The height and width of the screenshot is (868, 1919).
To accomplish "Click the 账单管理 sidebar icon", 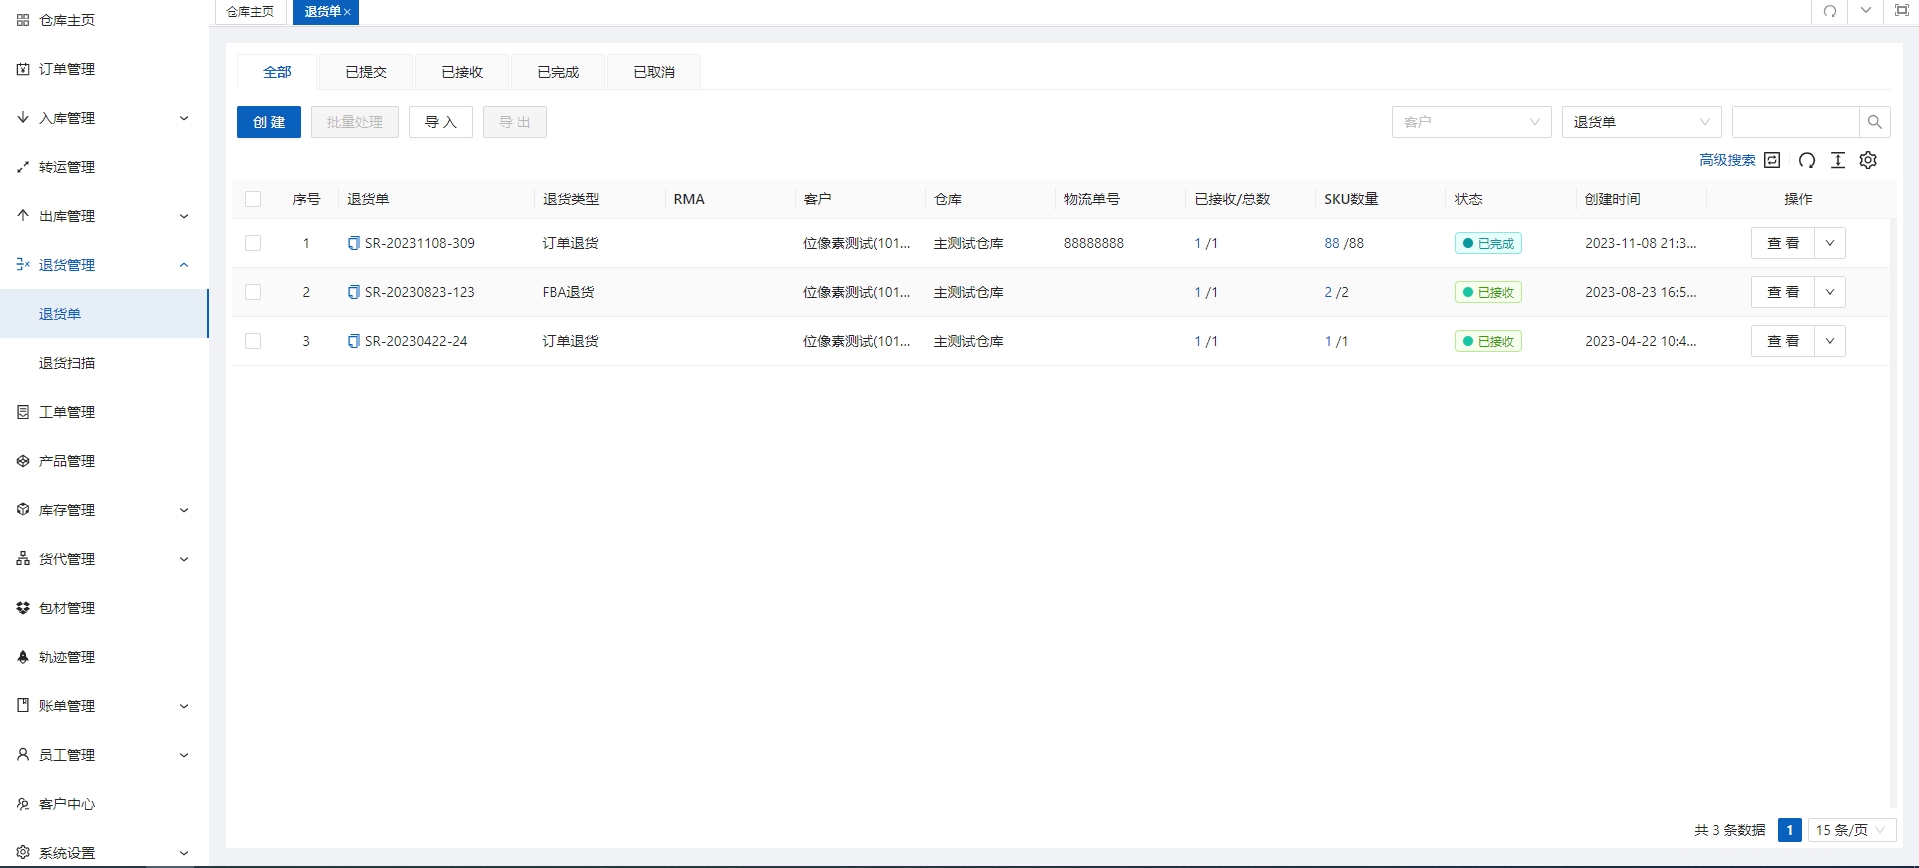I will pyautogui.click(x=23, y=706).
